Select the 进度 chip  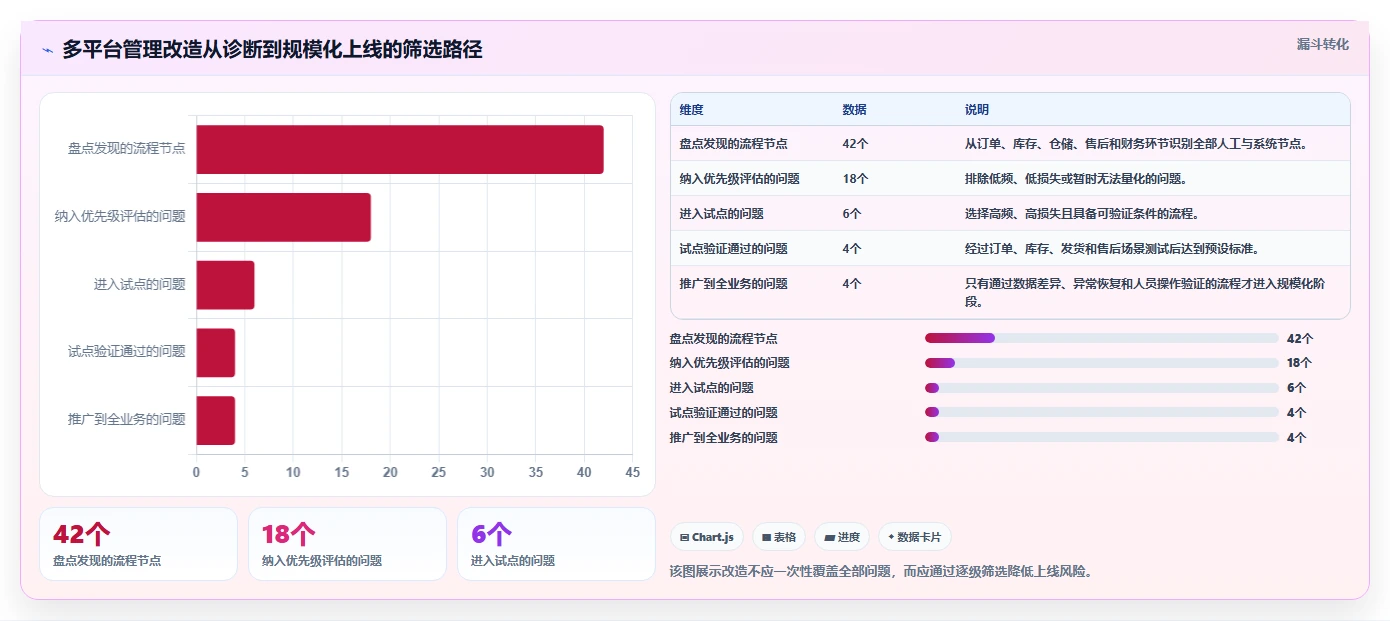pos(842,537)
